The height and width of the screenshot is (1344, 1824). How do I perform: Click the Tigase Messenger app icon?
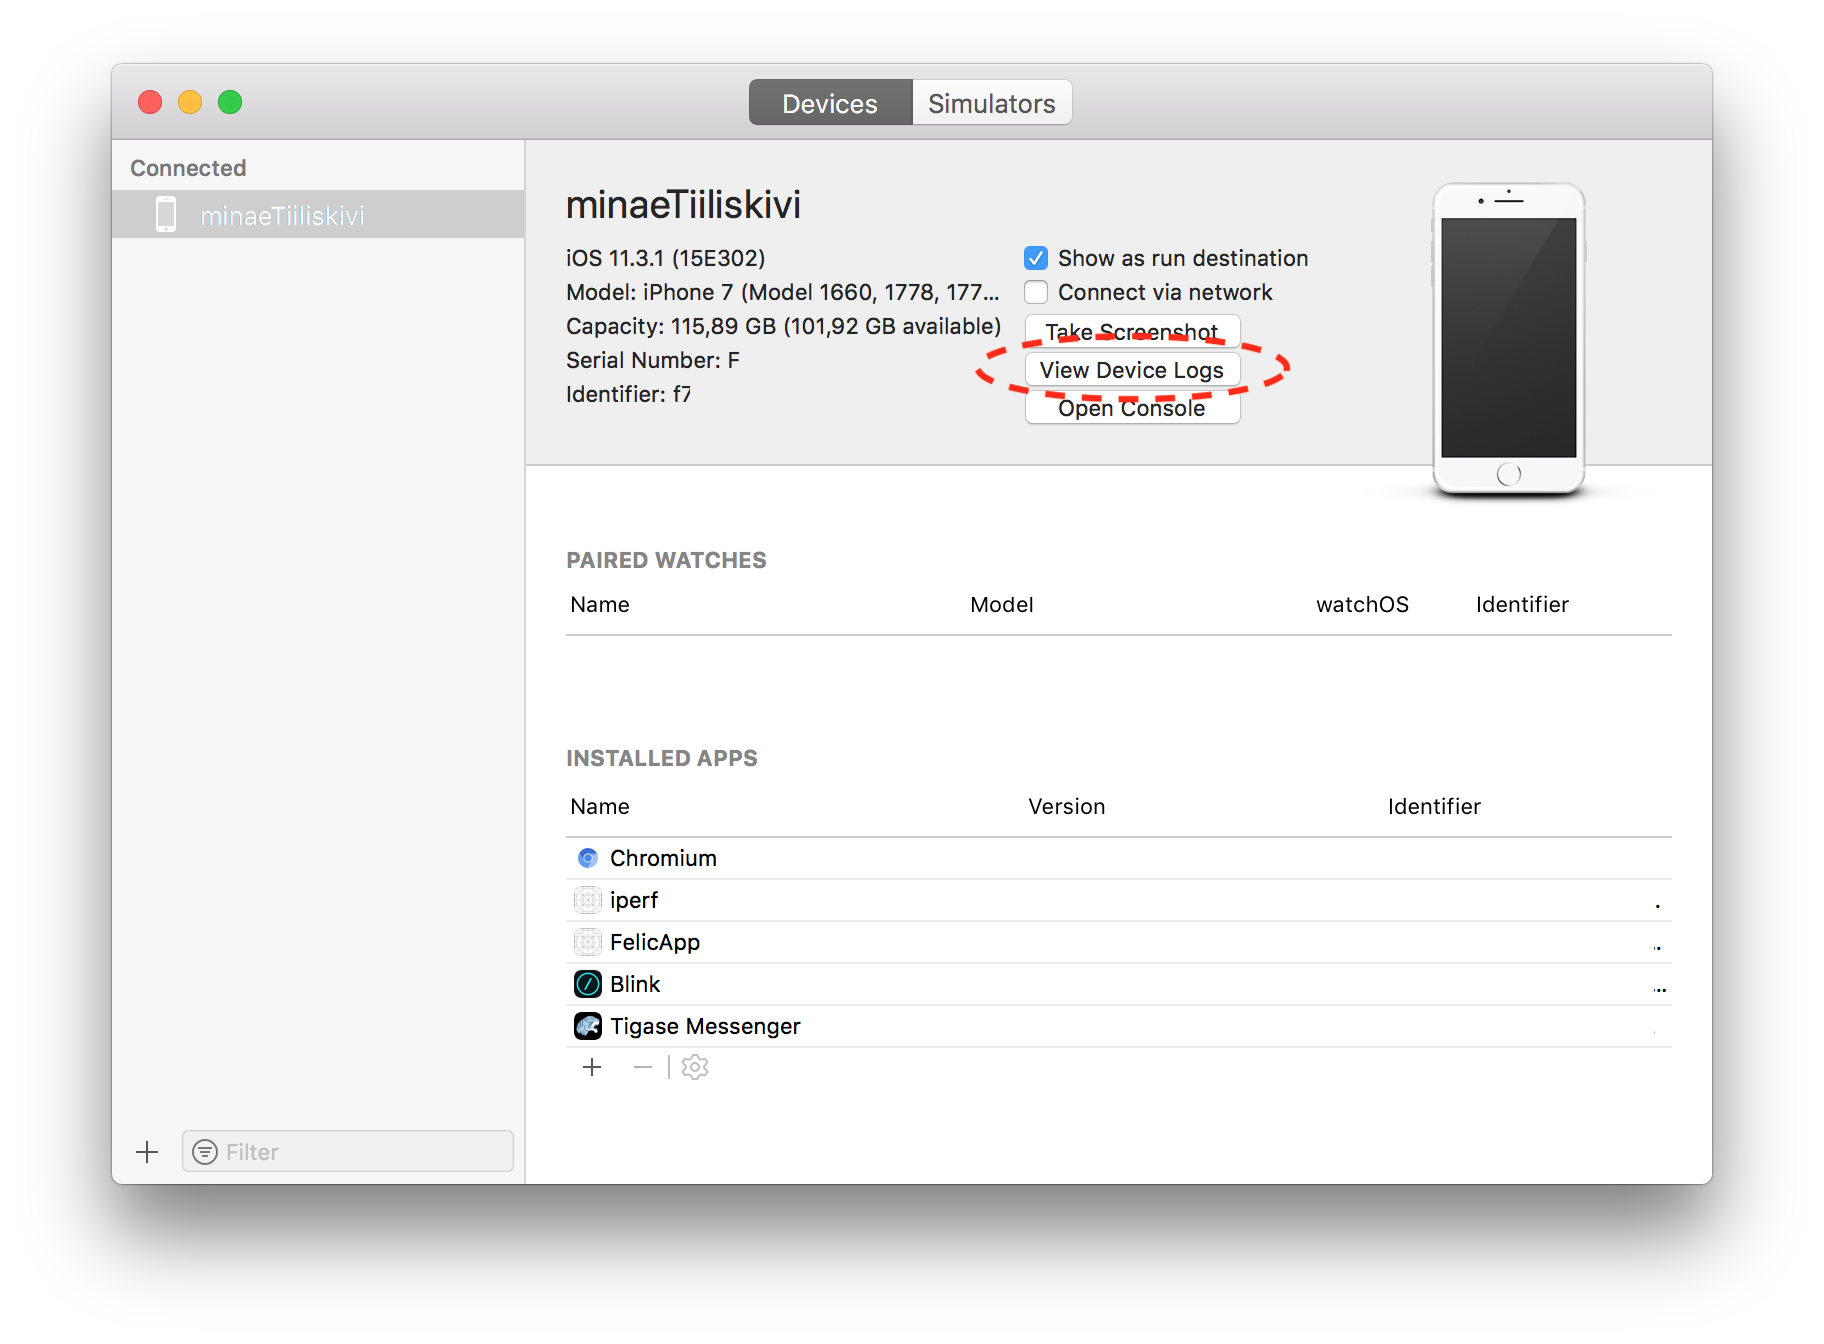(588, 1026)
